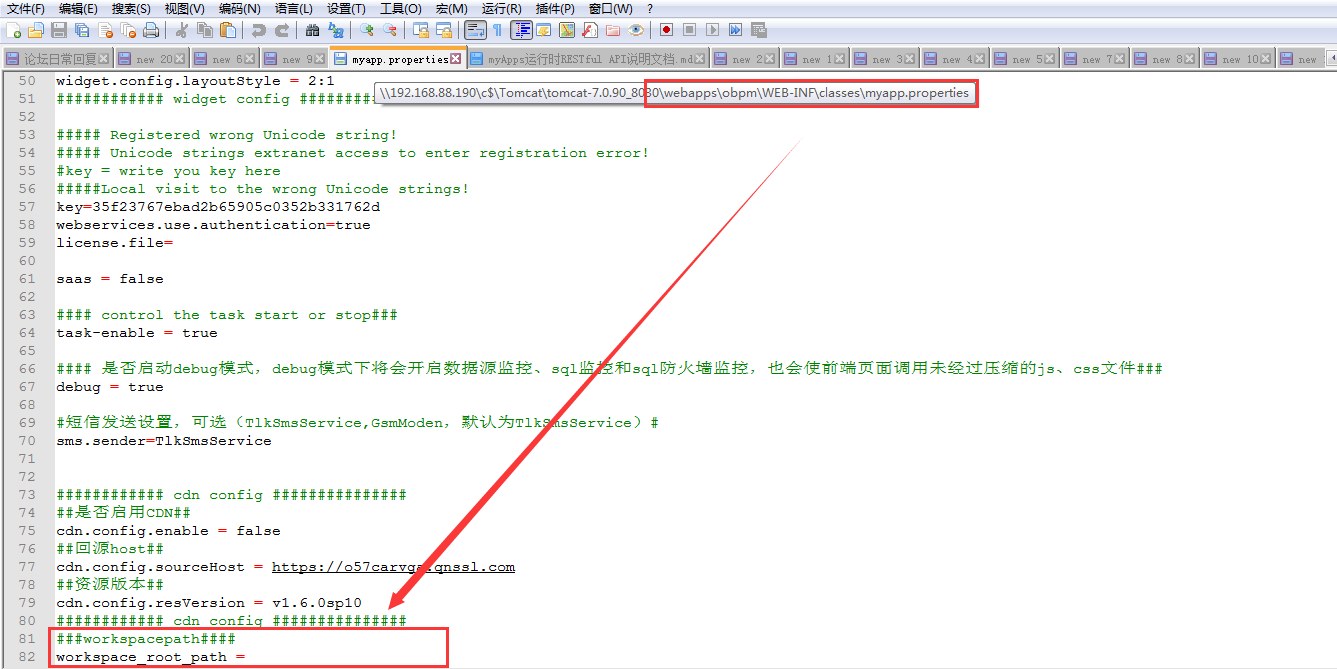Close the myapp.properties tab

click(x=456, y=59)
